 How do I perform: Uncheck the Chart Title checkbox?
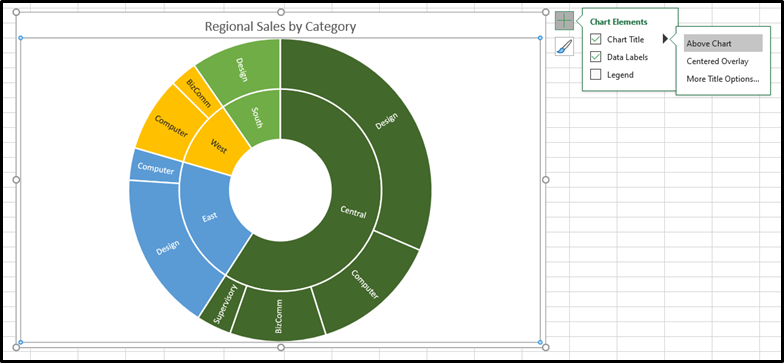point(596,40)
